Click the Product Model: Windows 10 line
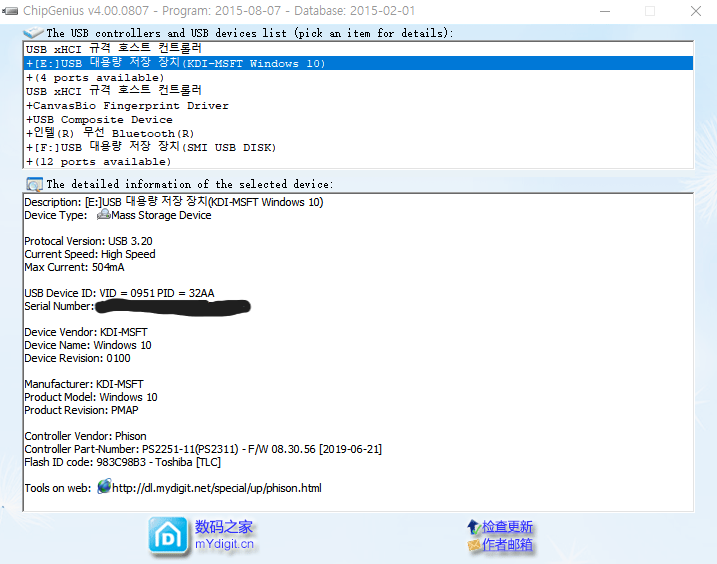Viewport: 717px width, 564px height. pos(91,397)
